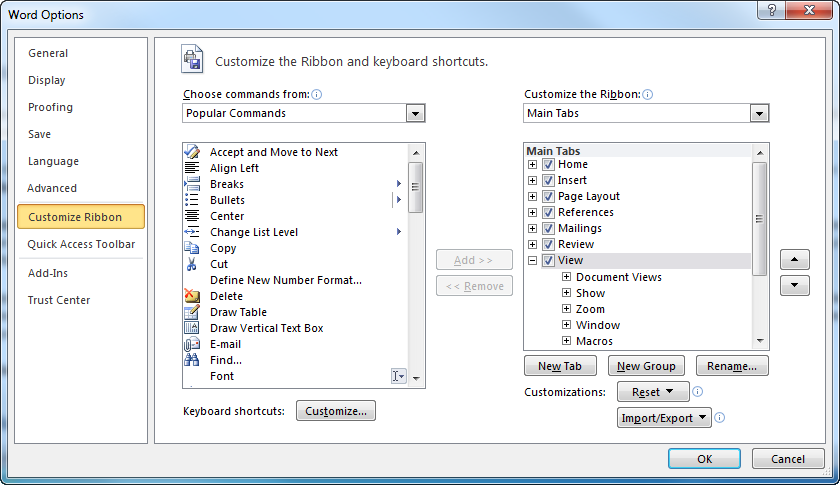Expand the Document Views group

click(x=566, y=277)
